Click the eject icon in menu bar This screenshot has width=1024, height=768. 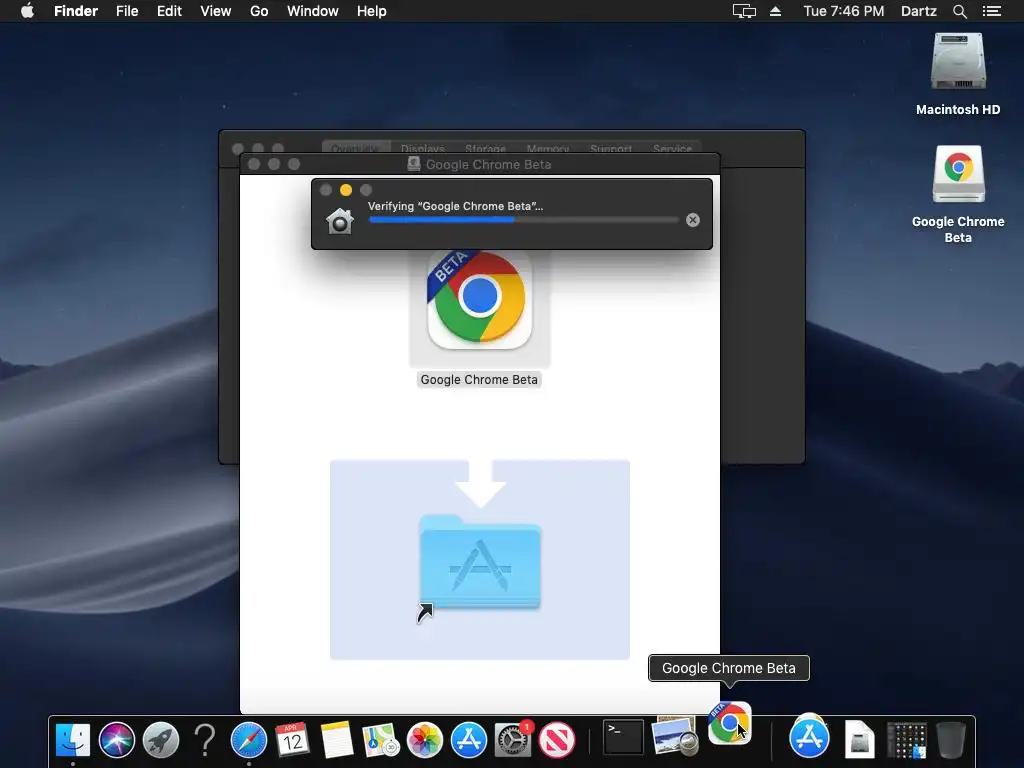click(775, 11)
